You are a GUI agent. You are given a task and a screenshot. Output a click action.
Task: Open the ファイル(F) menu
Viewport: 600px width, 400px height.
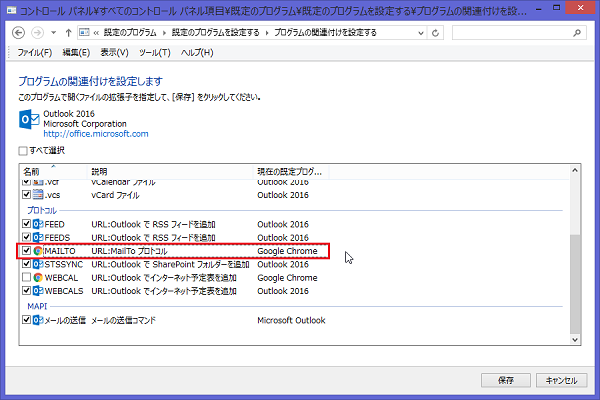point(34,52)
